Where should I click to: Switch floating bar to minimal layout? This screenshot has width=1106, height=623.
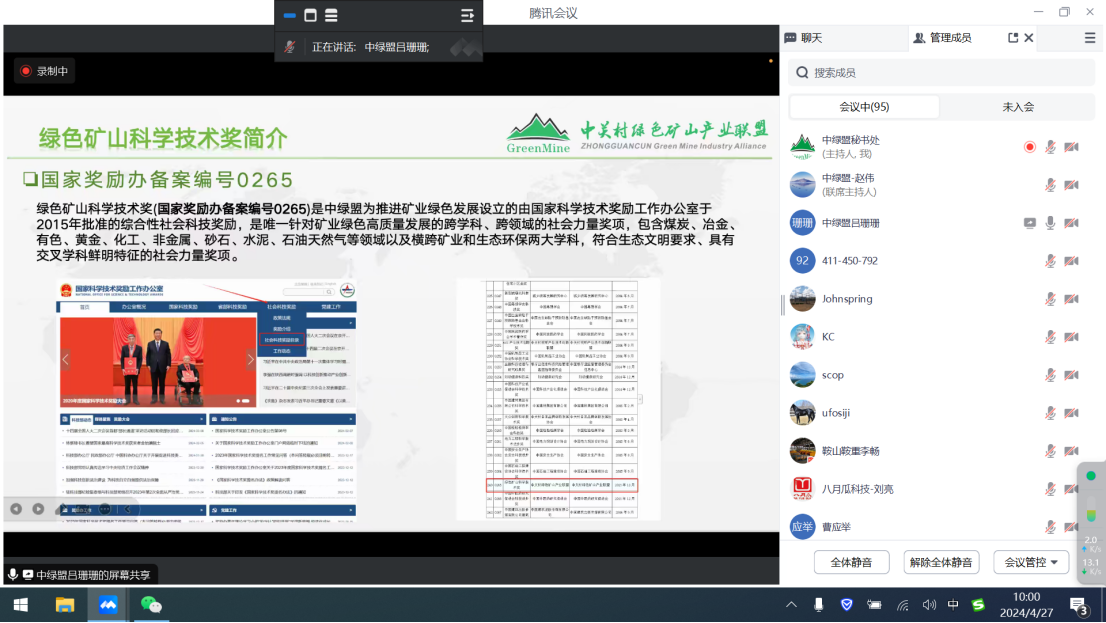(290, 15)
